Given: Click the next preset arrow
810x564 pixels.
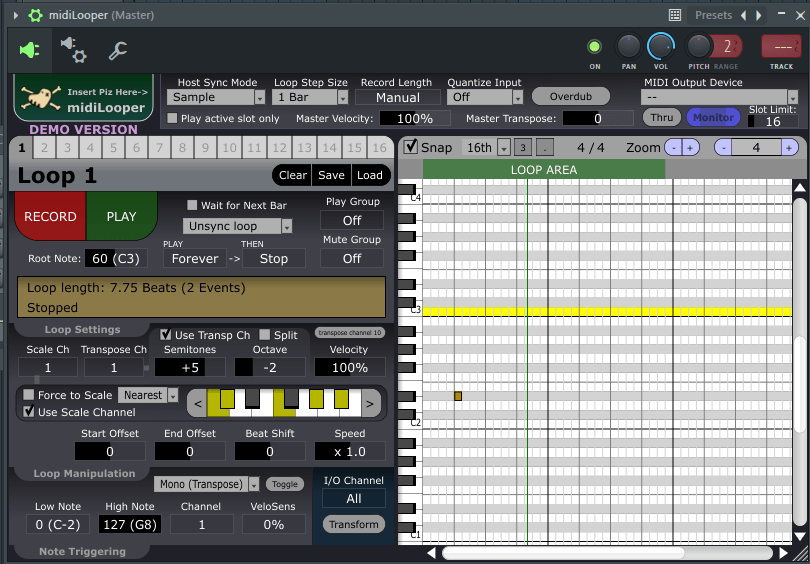Looking at the screenshot, I should 760,15.
